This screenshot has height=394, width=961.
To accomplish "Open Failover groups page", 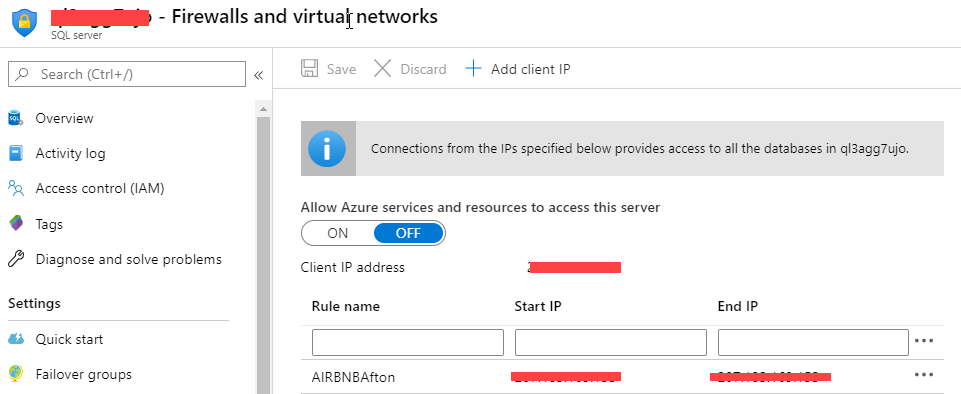I will [x=83, y=374].
